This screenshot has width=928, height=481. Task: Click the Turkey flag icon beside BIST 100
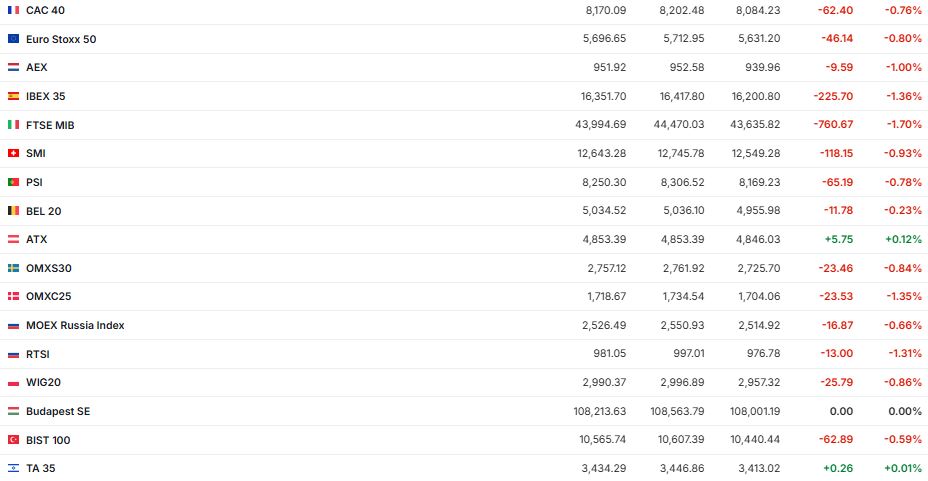click(13, 440)
